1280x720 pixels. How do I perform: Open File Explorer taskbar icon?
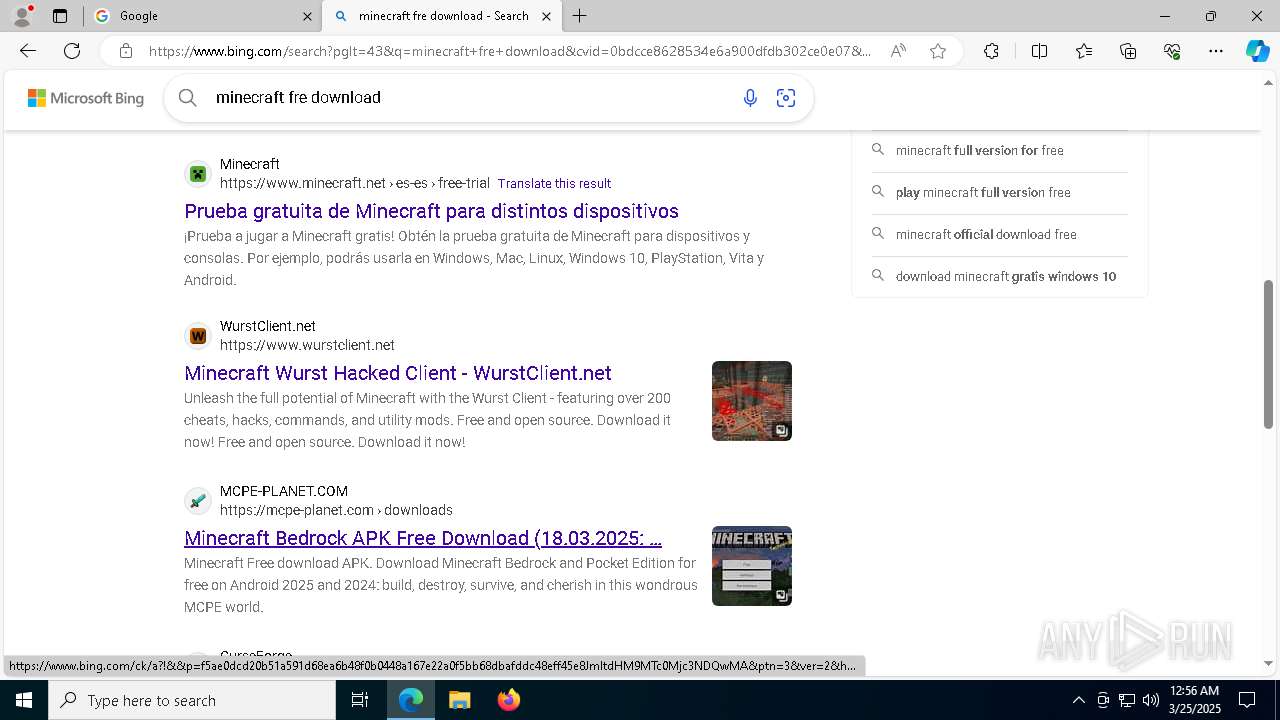pos(459,700)
